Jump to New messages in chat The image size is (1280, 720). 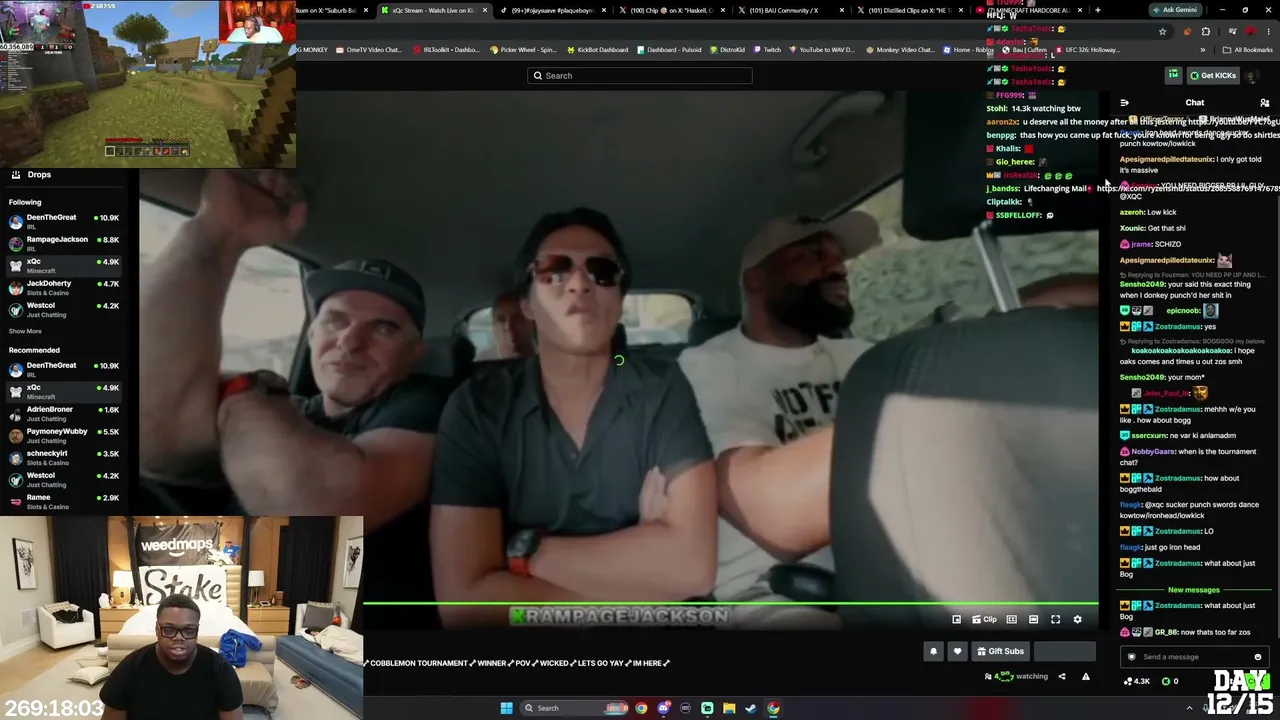tap(1194, 590)
